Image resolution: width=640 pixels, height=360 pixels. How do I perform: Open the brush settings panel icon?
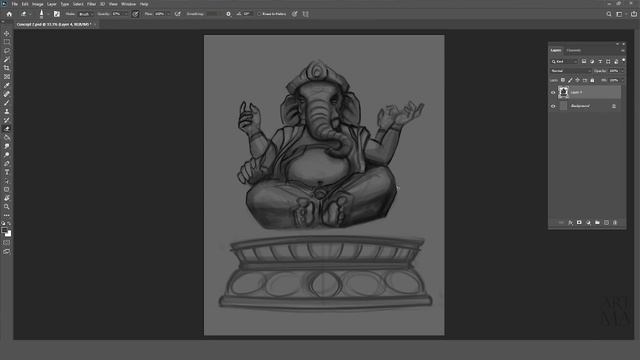point(57,14)
